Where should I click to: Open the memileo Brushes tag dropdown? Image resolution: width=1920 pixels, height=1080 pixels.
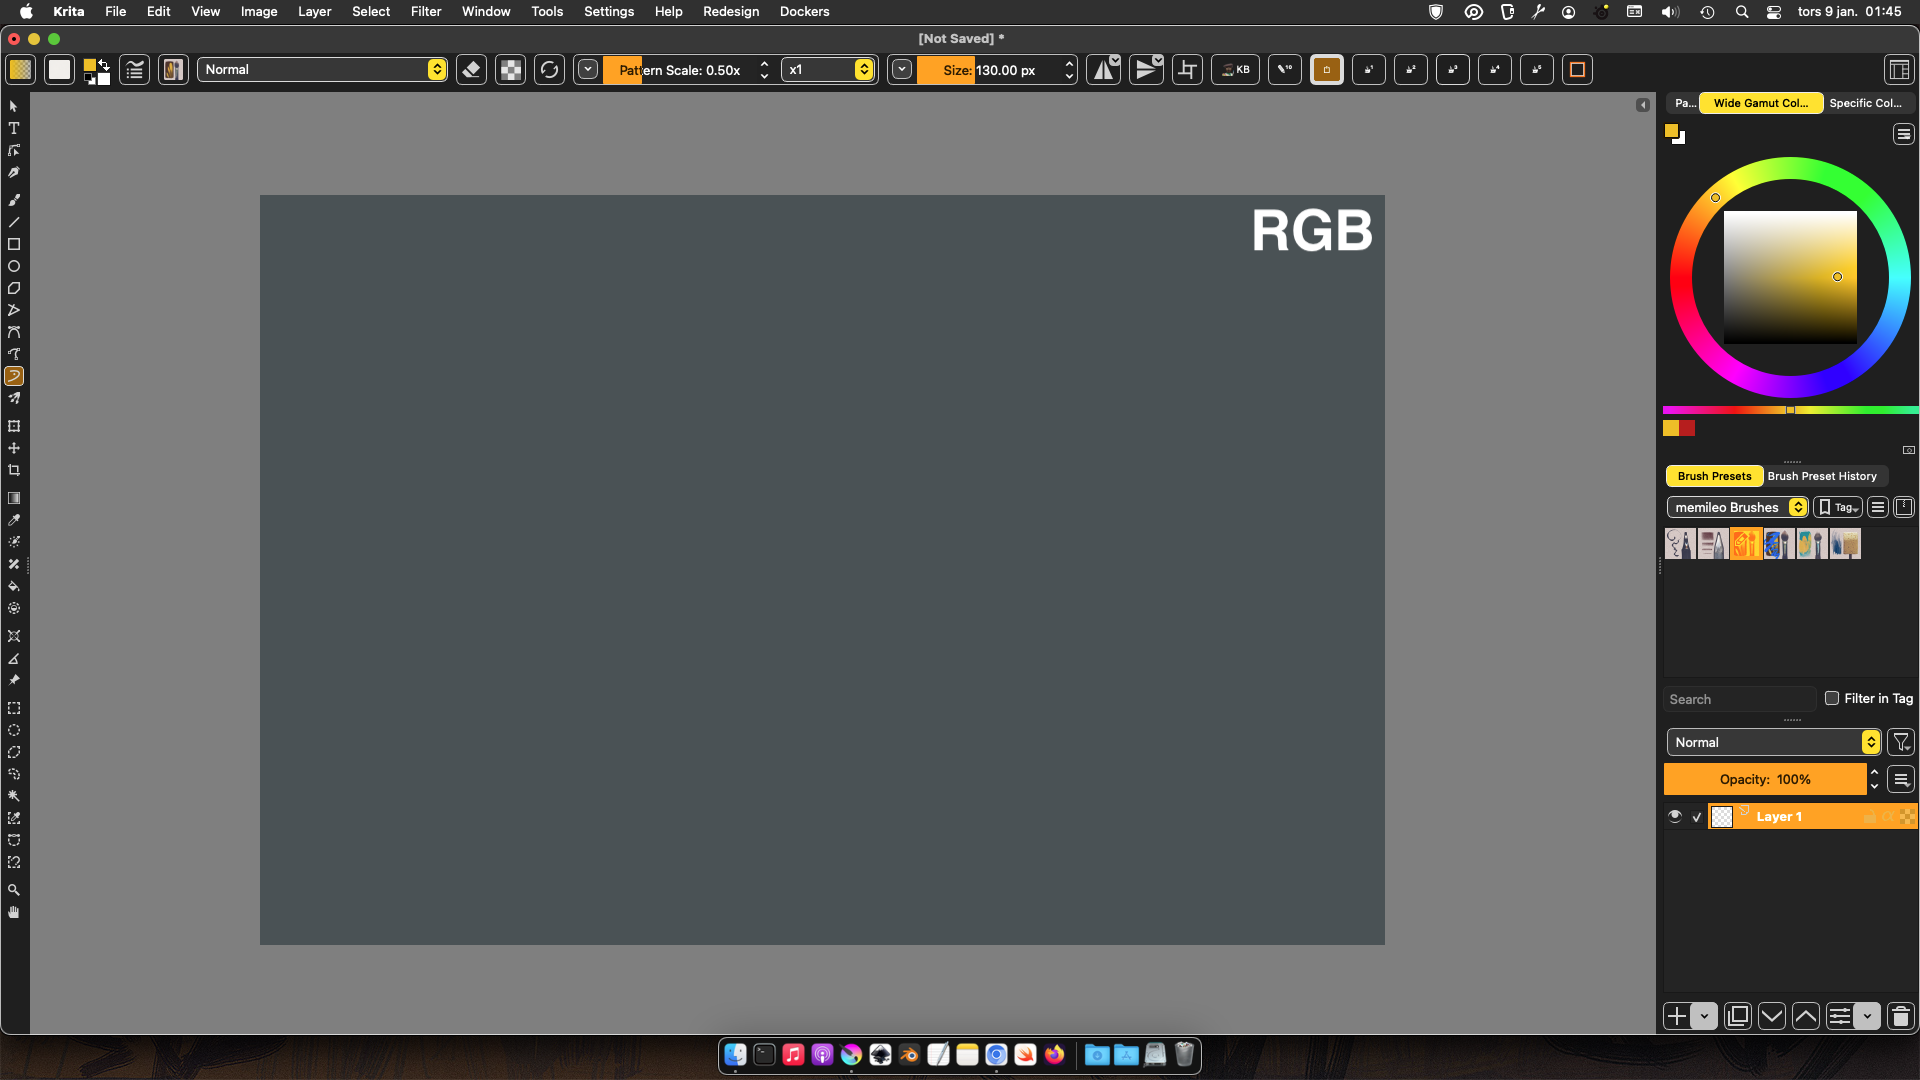point(1737,507)
